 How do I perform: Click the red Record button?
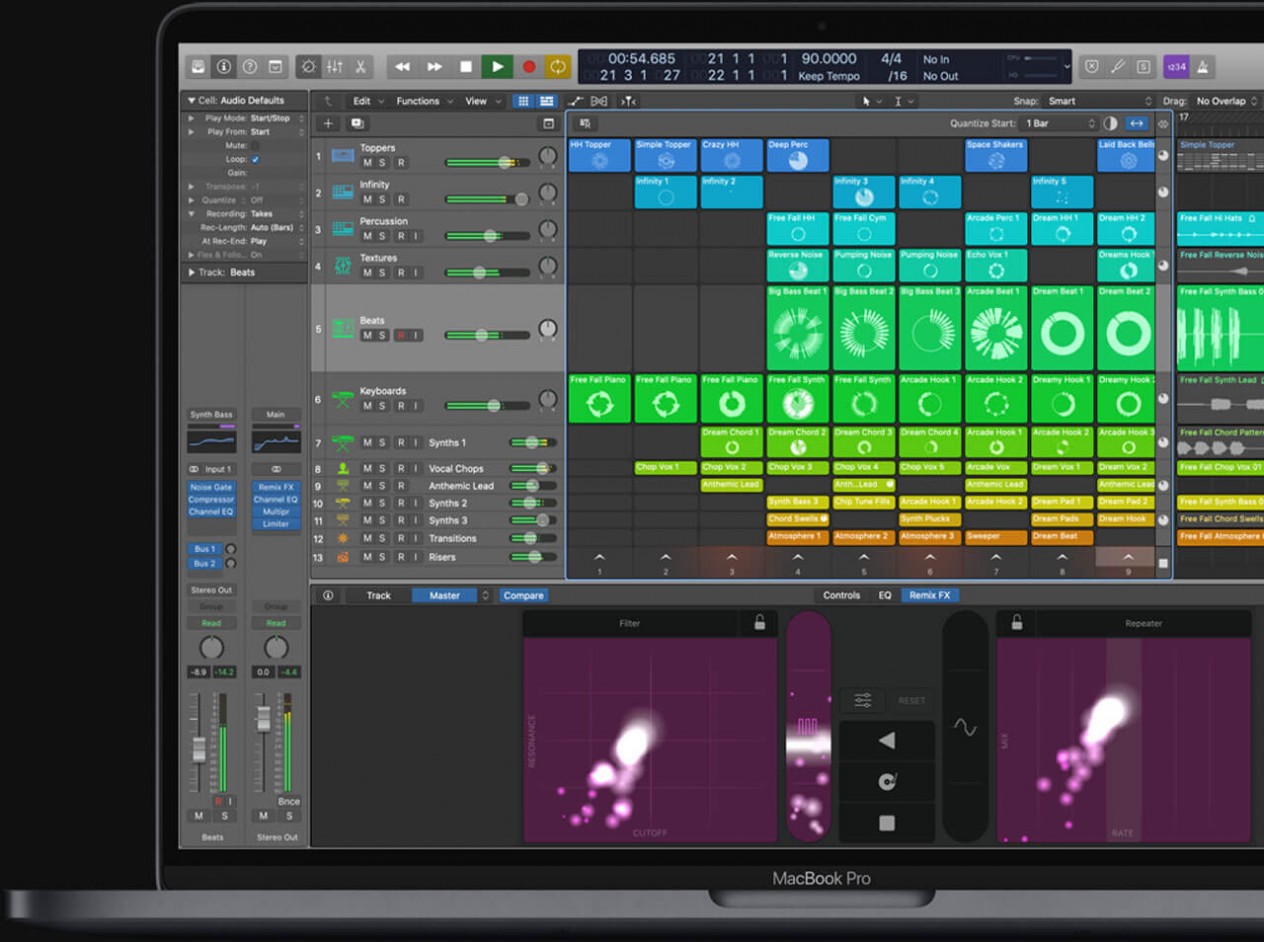[528, 67]
